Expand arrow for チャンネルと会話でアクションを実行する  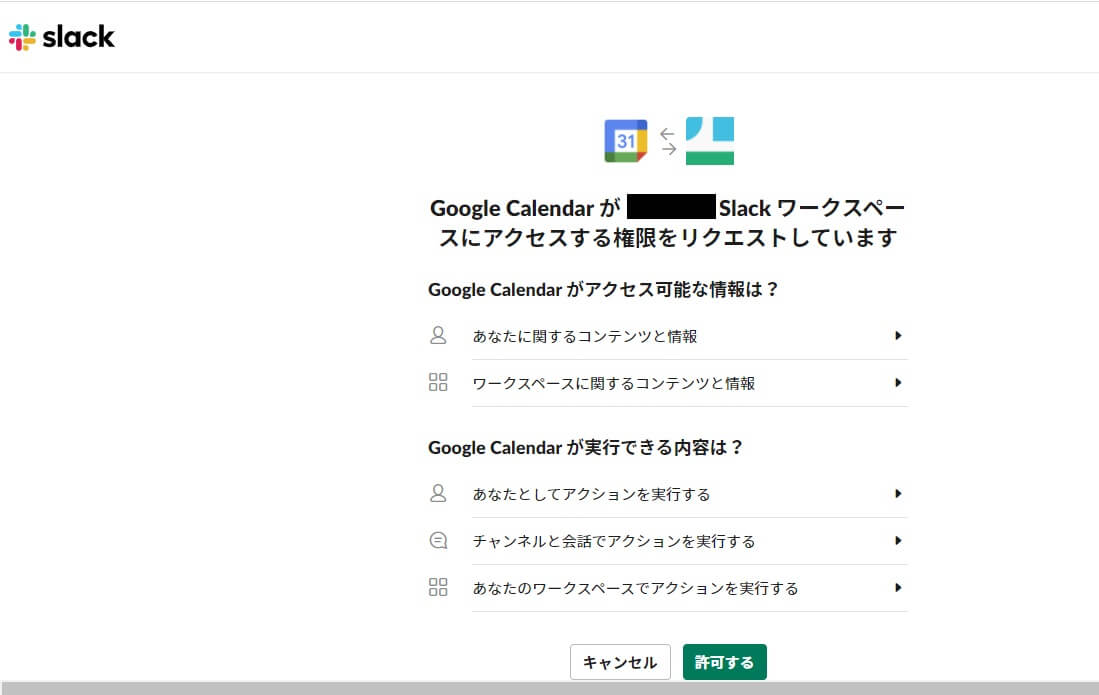click(898, 540)
